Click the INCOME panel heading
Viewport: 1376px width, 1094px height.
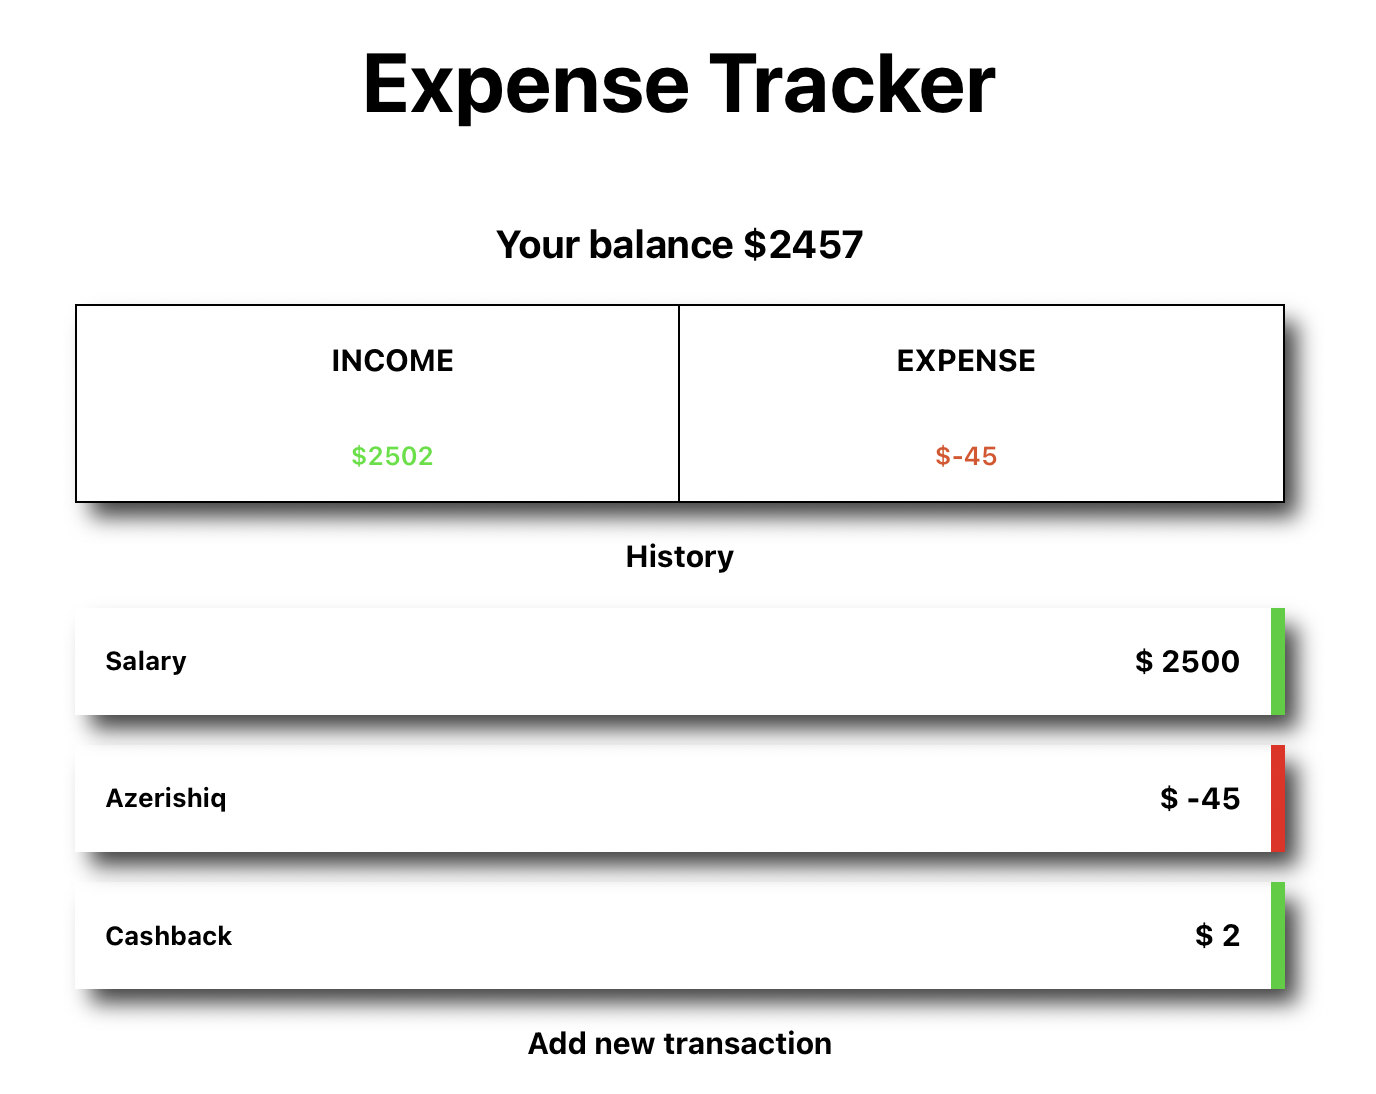tap(392, 360)
